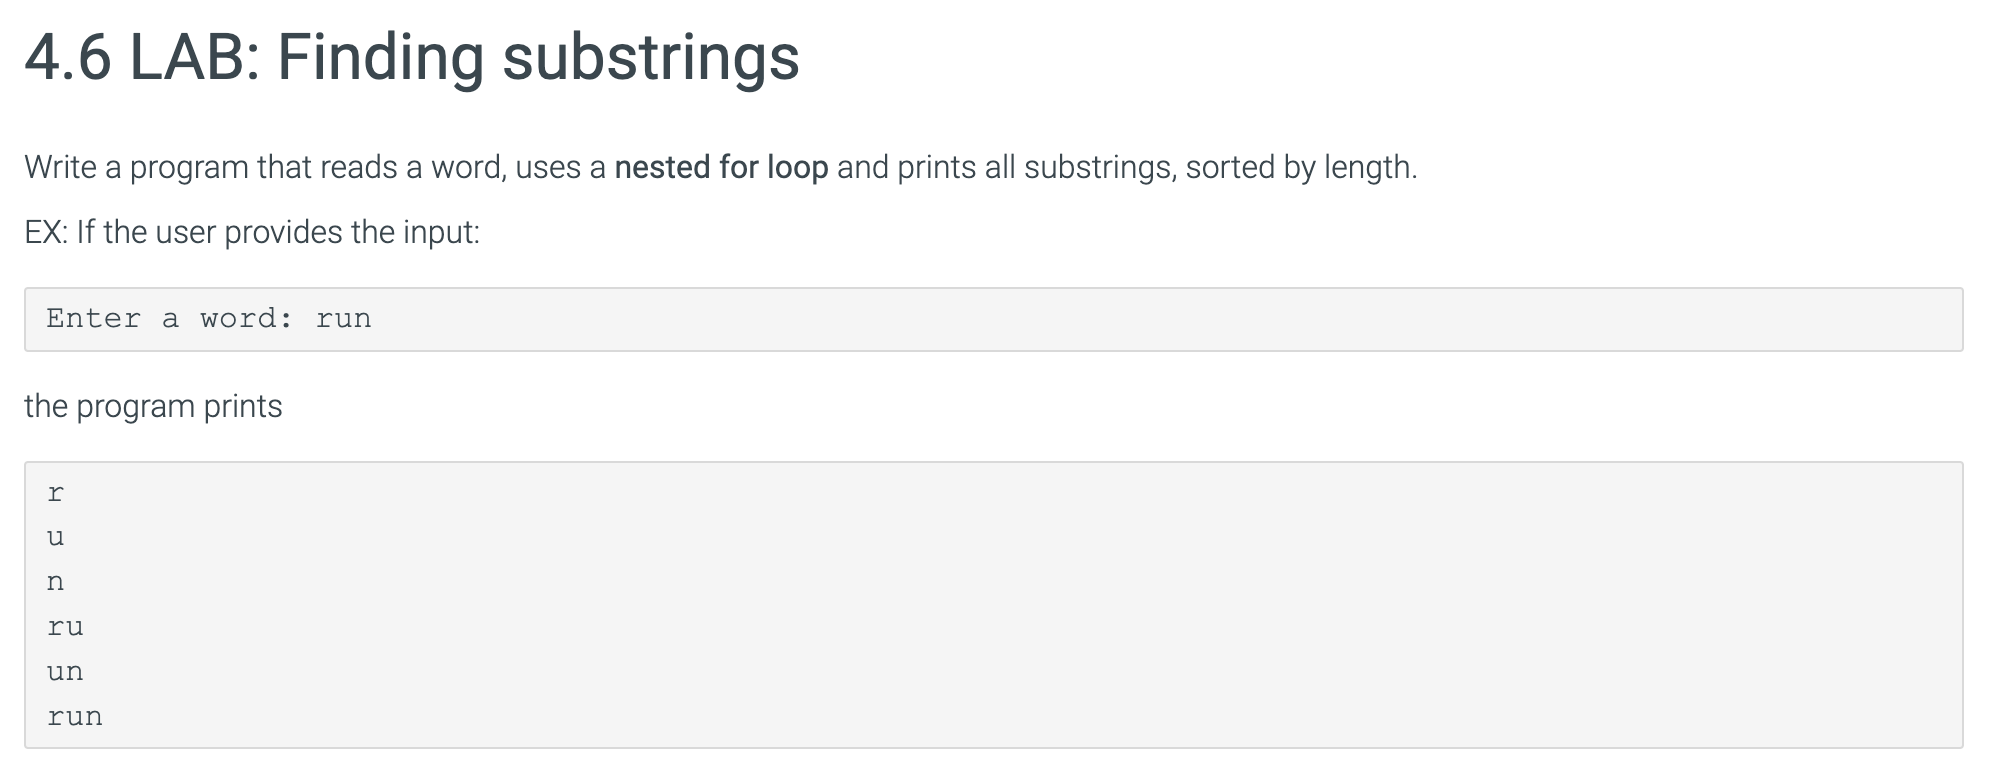Click the bold 'nested for loop' text
Image resolution: width=1998 pixels, height=778 pixels.
(x=721, y=167)
